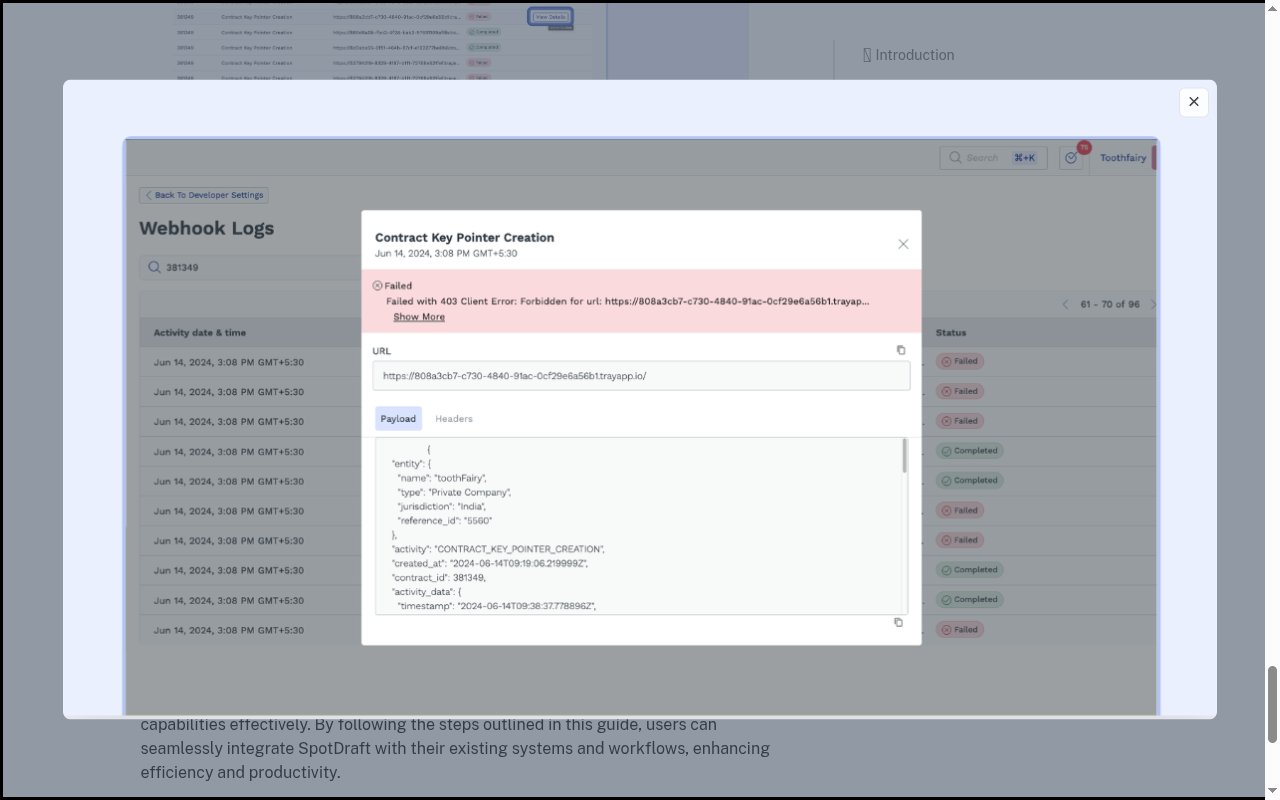Click the Contract Key Pointer Creation dialog title

pos(464,237)
